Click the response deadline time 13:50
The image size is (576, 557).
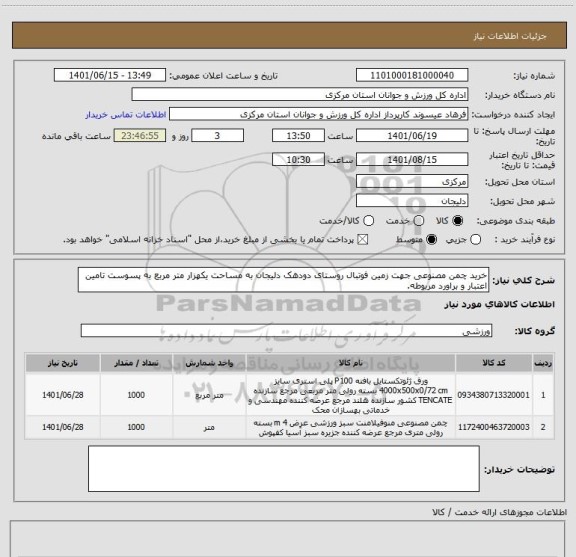click(x=298, y=136)
